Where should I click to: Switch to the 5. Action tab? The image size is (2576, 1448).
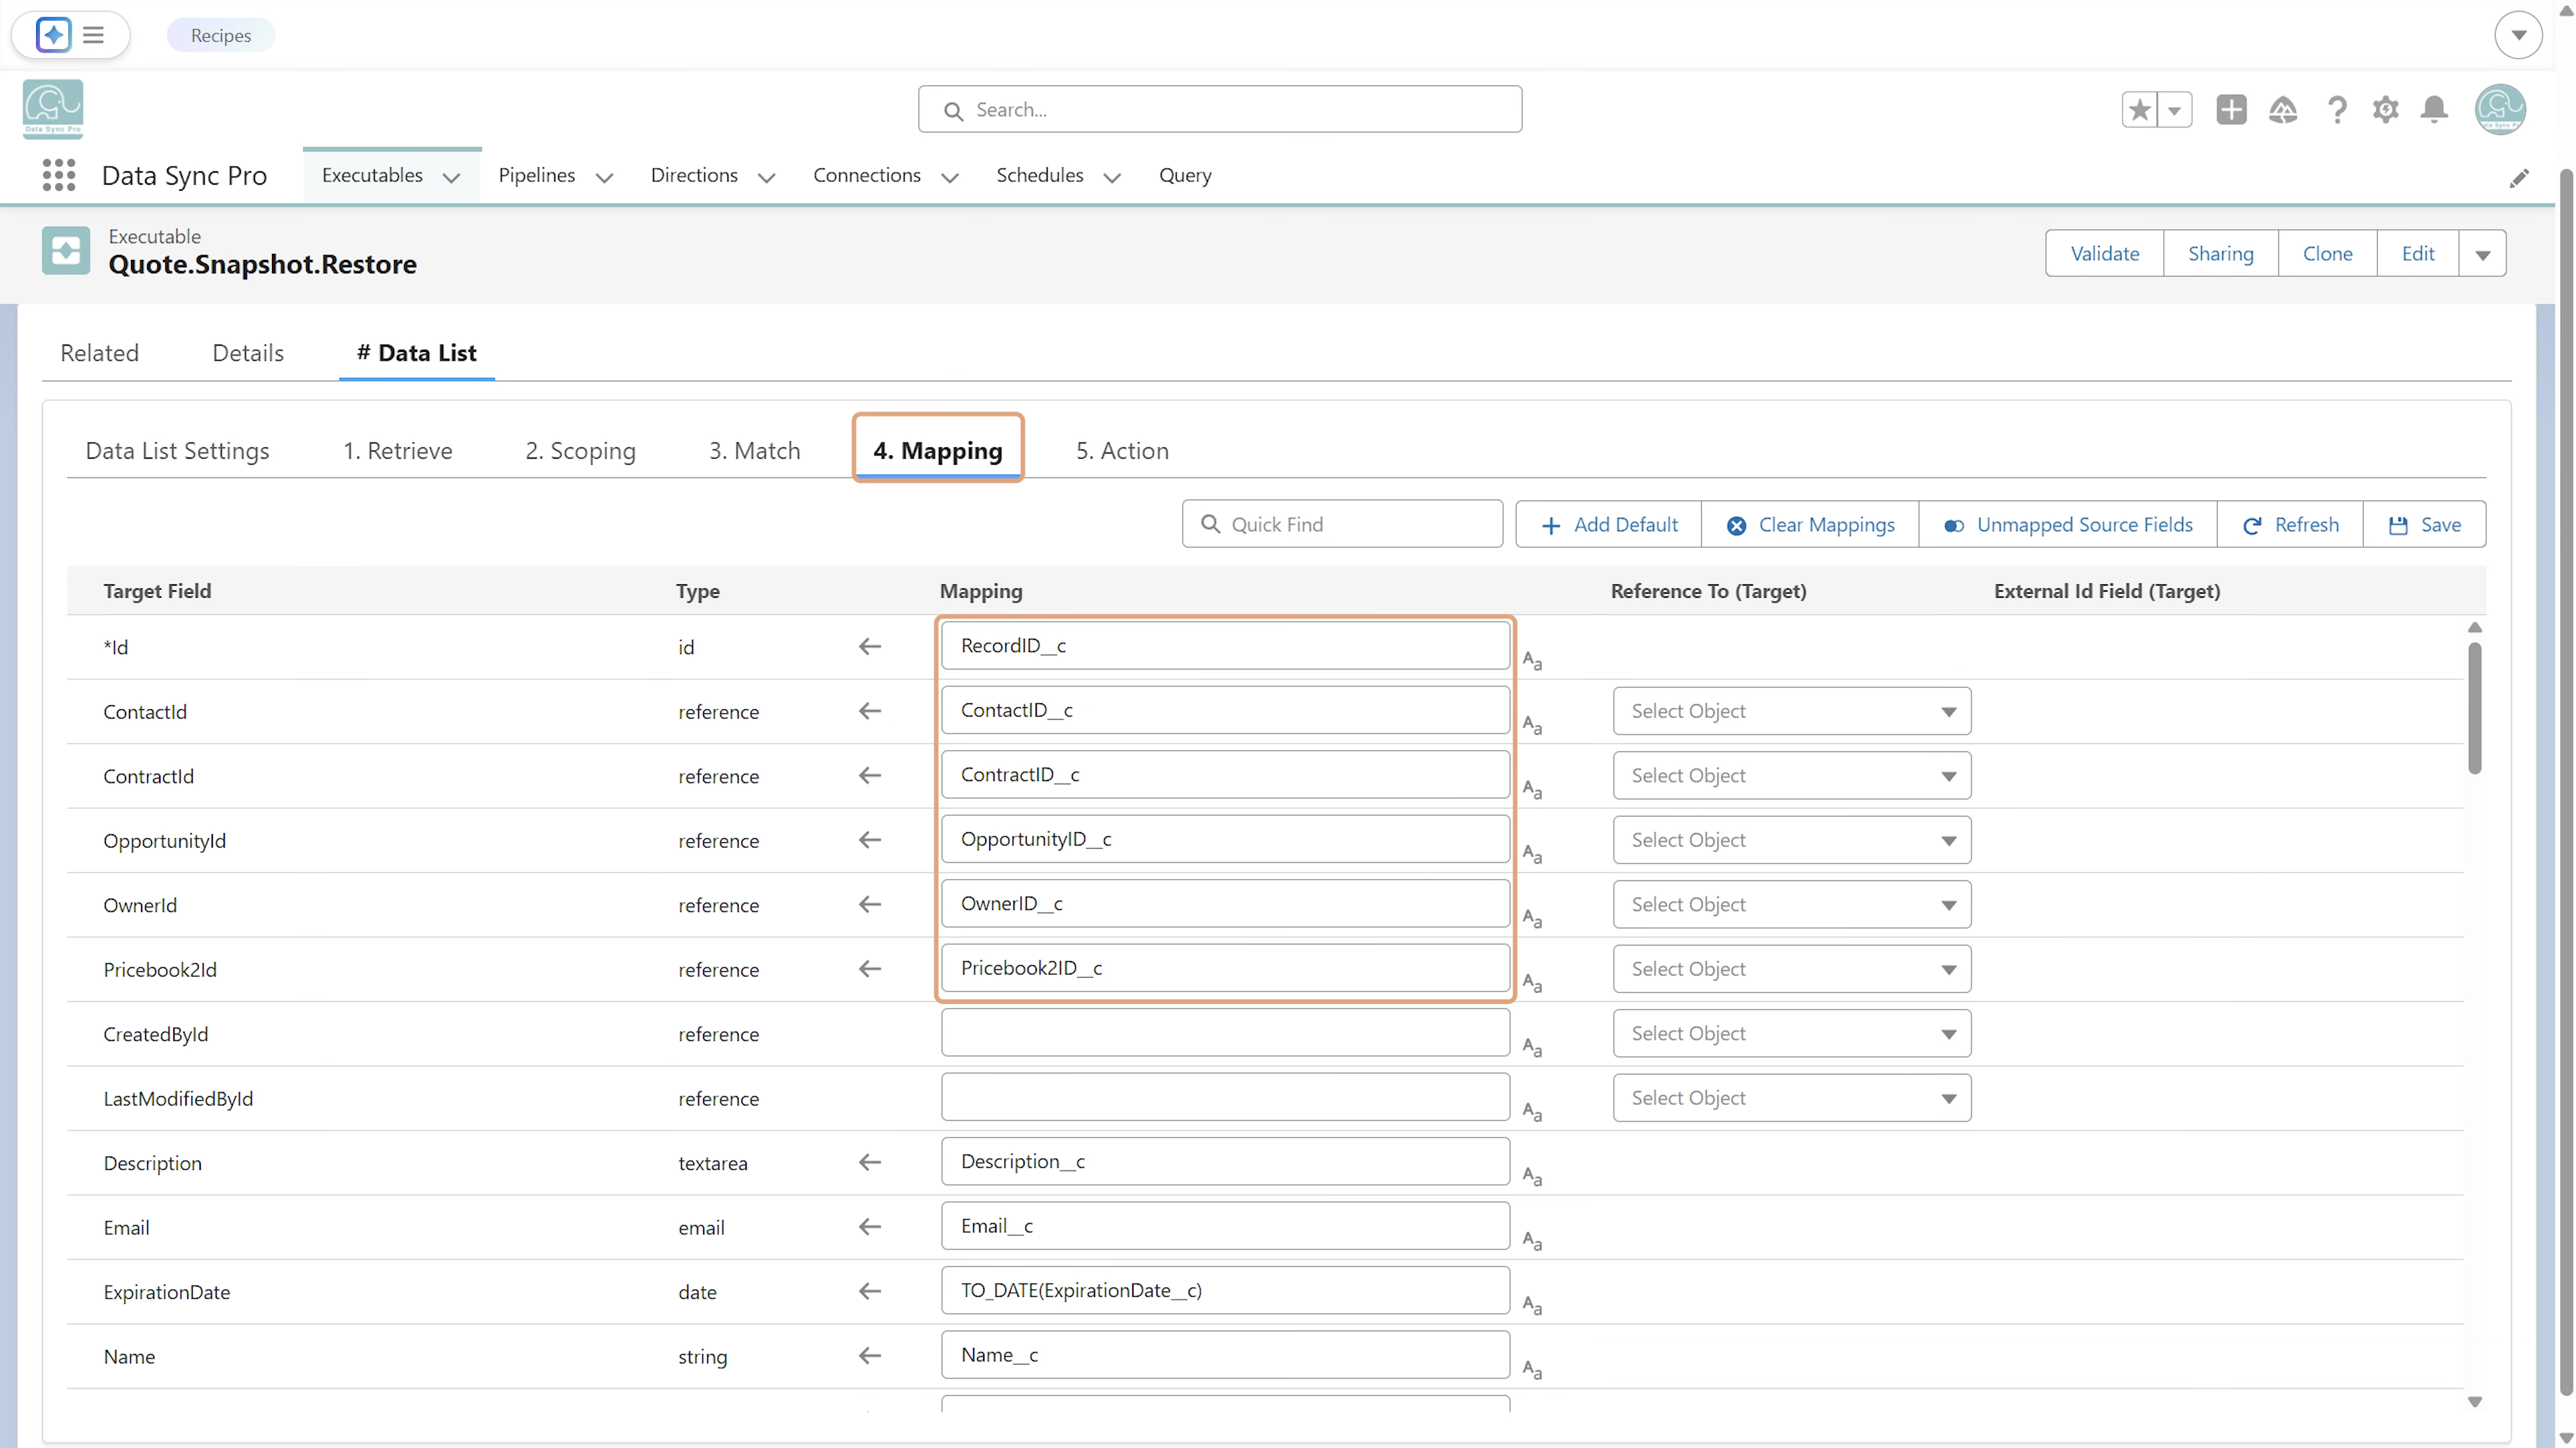point(1121,450)
